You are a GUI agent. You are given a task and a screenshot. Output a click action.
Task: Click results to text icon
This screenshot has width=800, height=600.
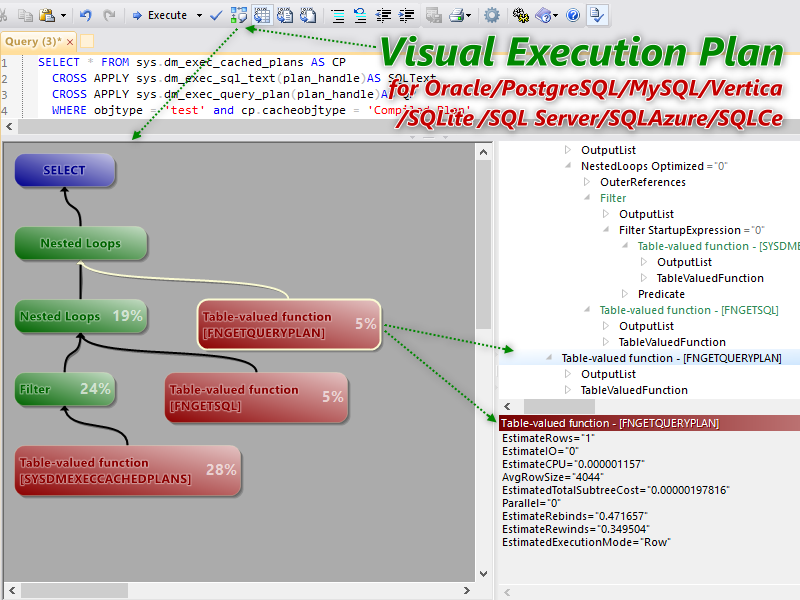click(x=285, y=15)
